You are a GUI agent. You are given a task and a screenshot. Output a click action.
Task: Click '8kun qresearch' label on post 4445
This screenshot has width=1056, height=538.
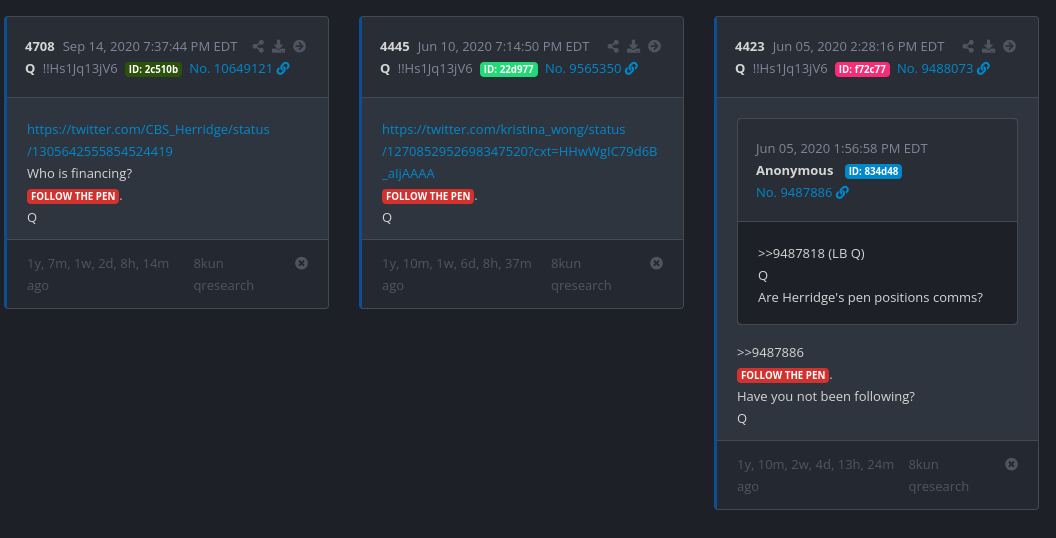tap(581, 274)
